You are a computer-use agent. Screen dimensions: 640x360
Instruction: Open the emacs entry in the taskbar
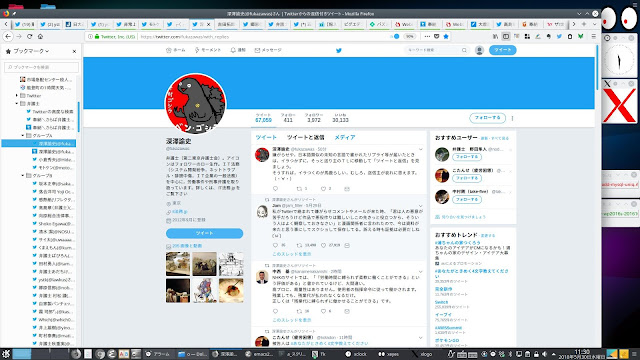coord(259,354)
